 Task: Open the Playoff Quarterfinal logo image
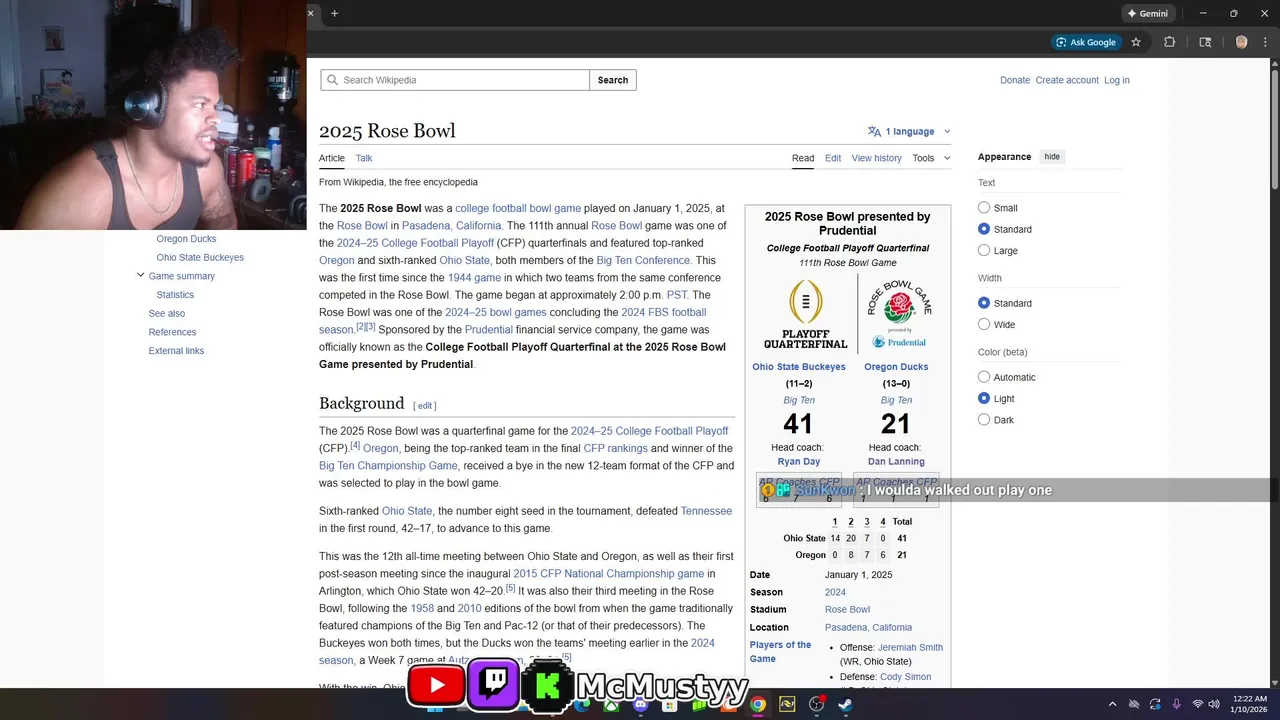point(805,313)
